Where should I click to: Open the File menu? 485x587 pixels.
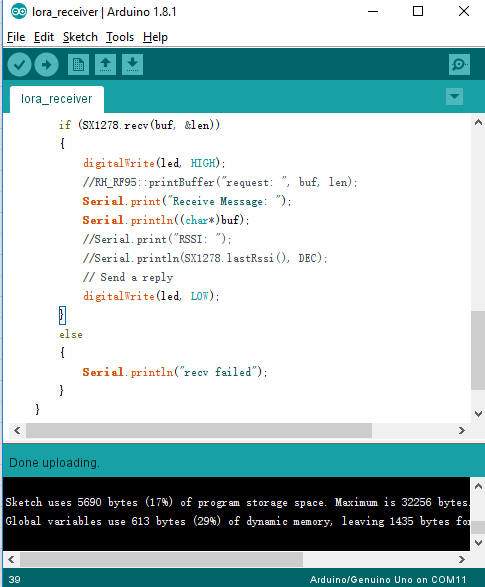tap(16, 37)
